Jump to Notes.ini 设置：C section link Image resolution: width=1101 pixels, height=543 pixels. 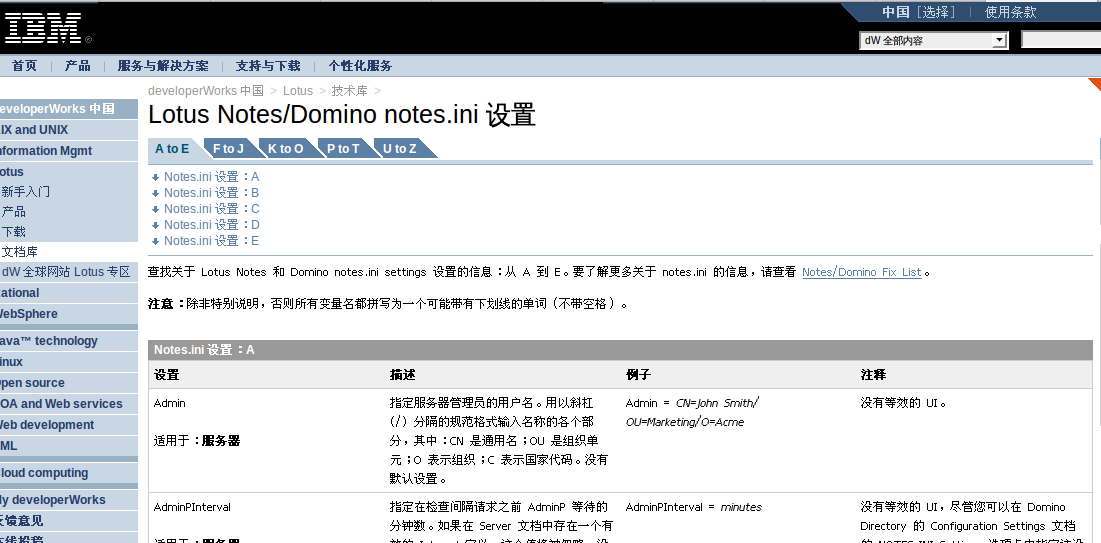[211, 209]
